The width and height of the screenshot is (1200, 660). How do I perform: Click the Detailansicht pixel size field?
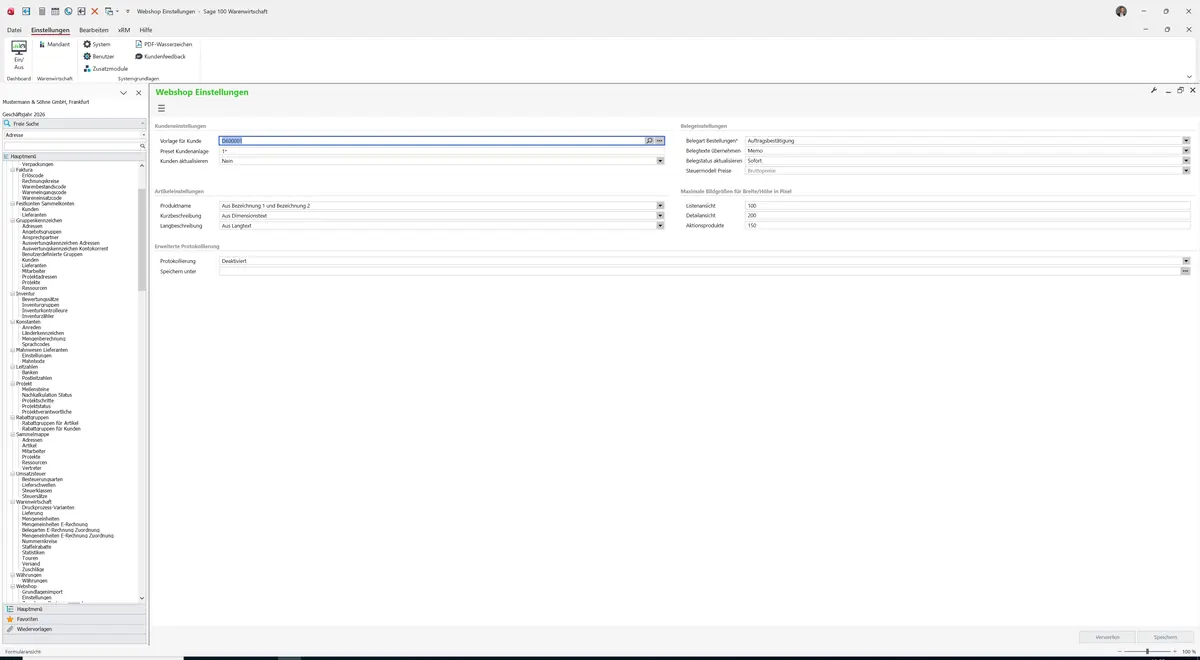click(x=968, y=215)
